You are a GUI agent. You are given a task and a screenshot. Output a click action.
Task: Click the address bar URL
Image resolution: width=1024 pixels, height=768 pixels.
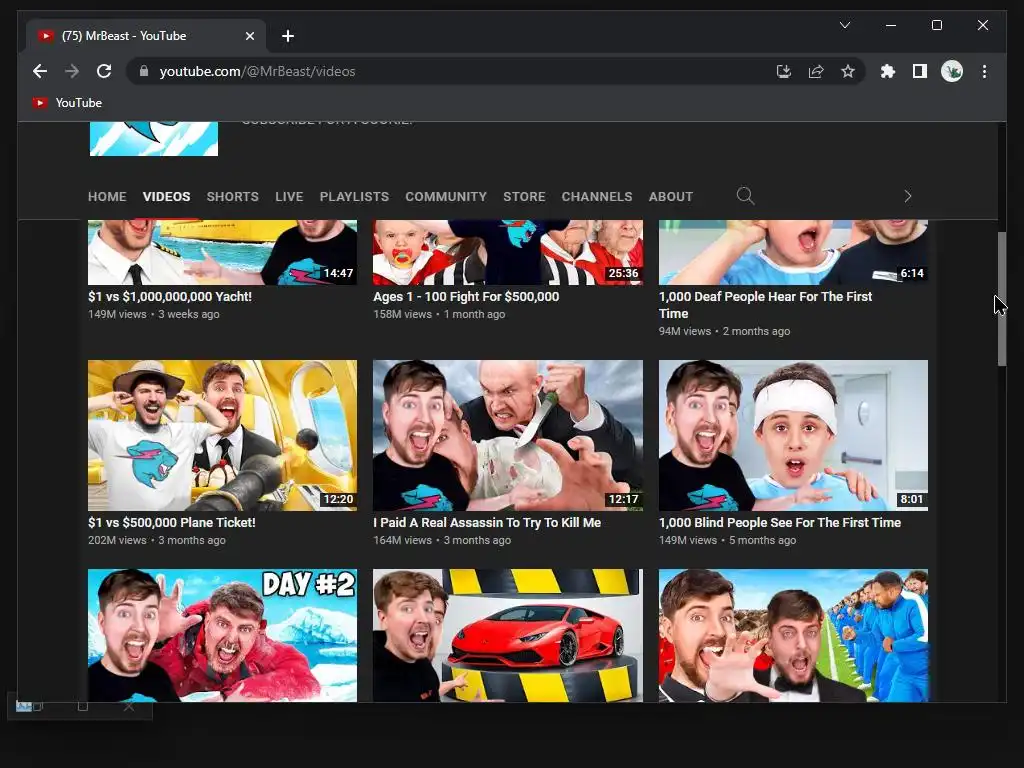coord(257,71)
